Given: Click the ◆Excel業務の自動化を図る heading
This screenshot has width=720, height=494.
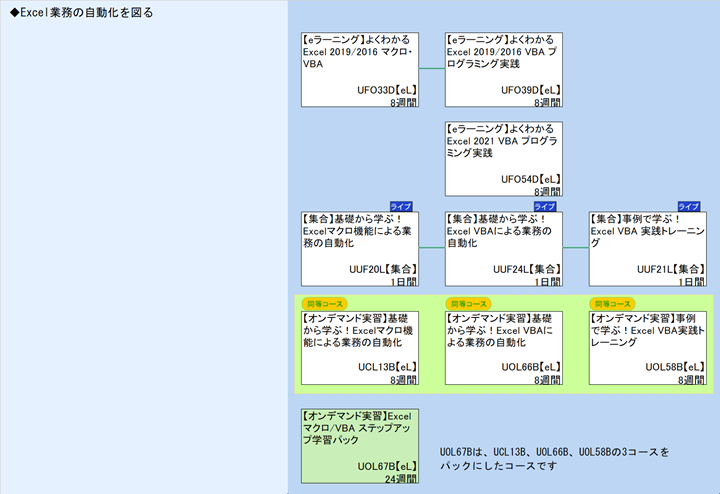Looking at the screenshot, I should (x=82, y=13).
